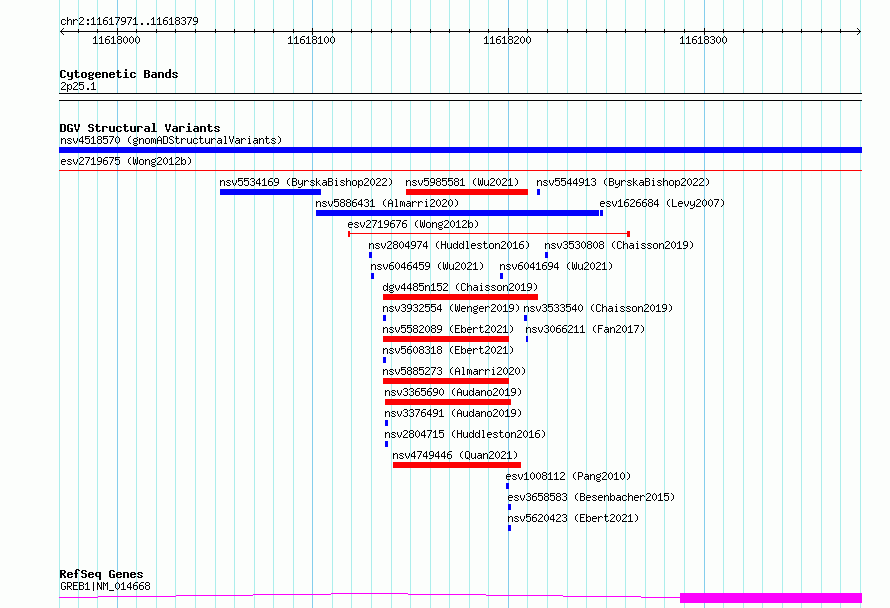Open nsv5582089 (Ebert2021) label

(448, 329)
